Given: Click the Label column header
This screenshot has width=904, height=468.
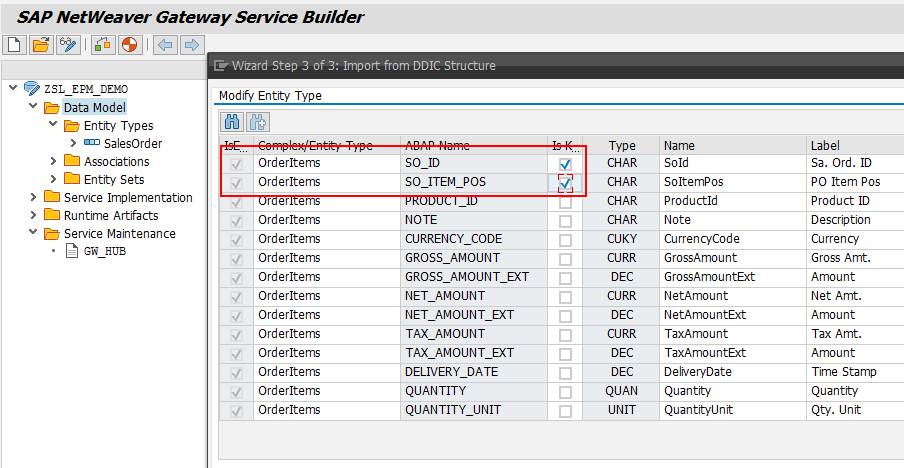Looking at the screenshot, I should (x=855, y=146).
